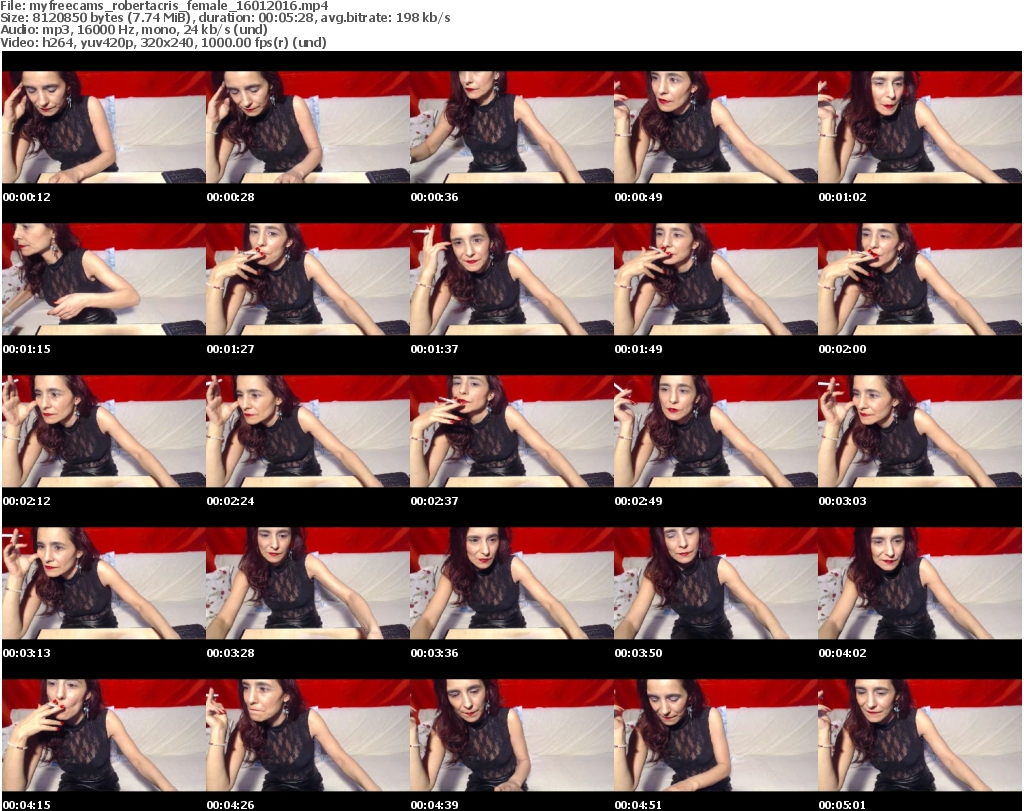The image size is (1024, 811).
Task: Select the thumbnail frame at 00:03:28
Action: pos(308,583)
